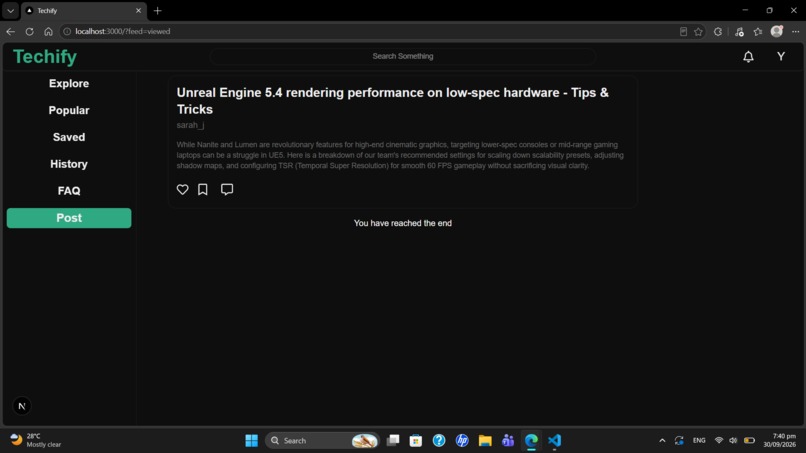Go to browser home page
The image size is (806, 453).
coord(48,31)
